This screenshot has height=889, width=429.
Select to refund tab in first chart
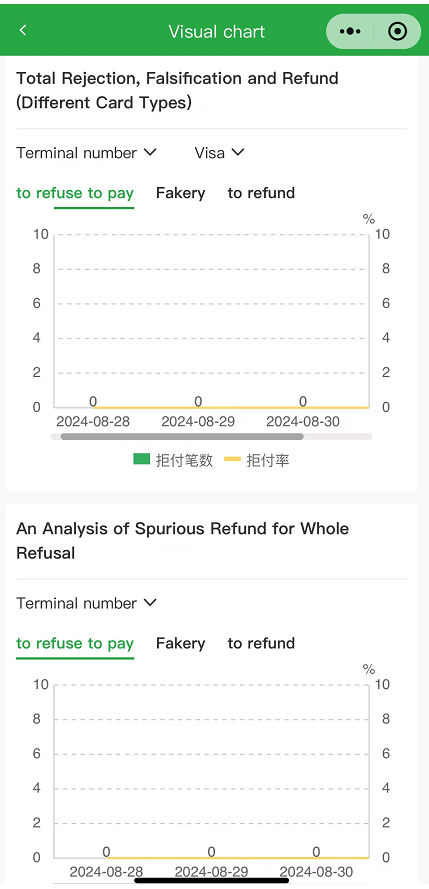tap(261, 193)
